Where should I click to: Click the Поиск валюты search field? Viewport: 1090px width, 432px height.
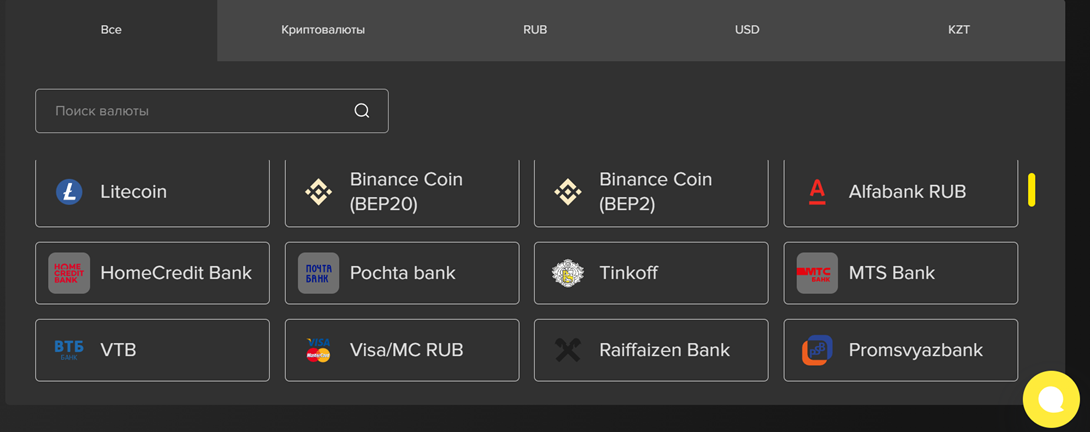pos(200,111)
